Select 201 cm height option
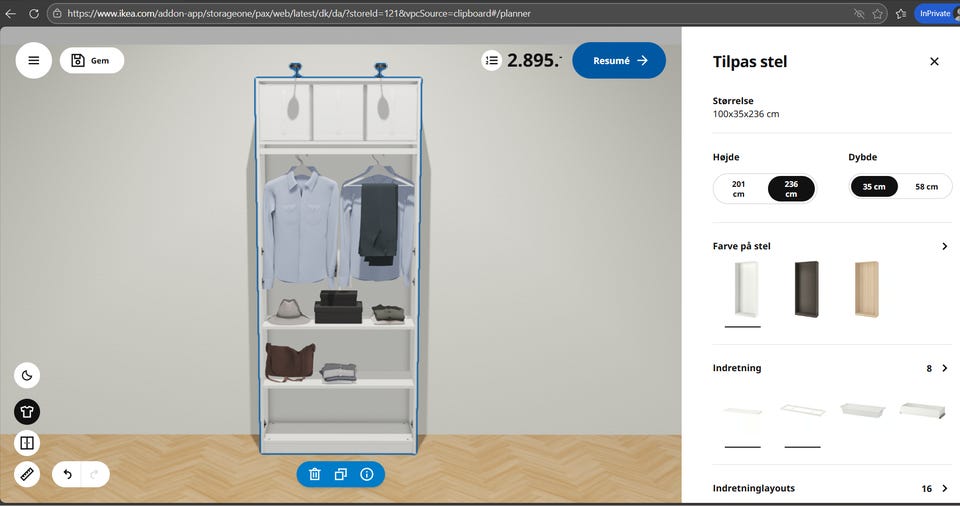This screenshot has width=960, height=506. point(738,189)
